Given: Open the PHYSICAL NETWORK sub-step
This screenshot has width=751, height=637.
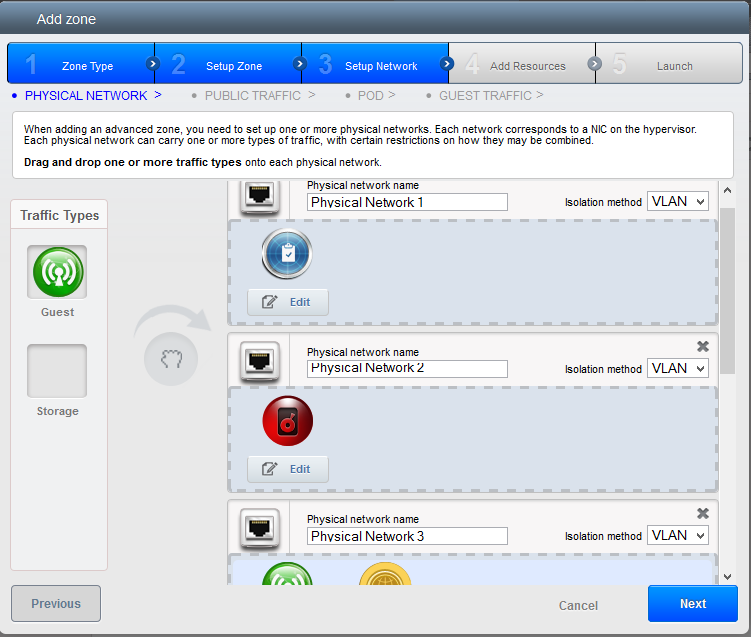Looking at the screenshot, I should [x=86, y=96].
